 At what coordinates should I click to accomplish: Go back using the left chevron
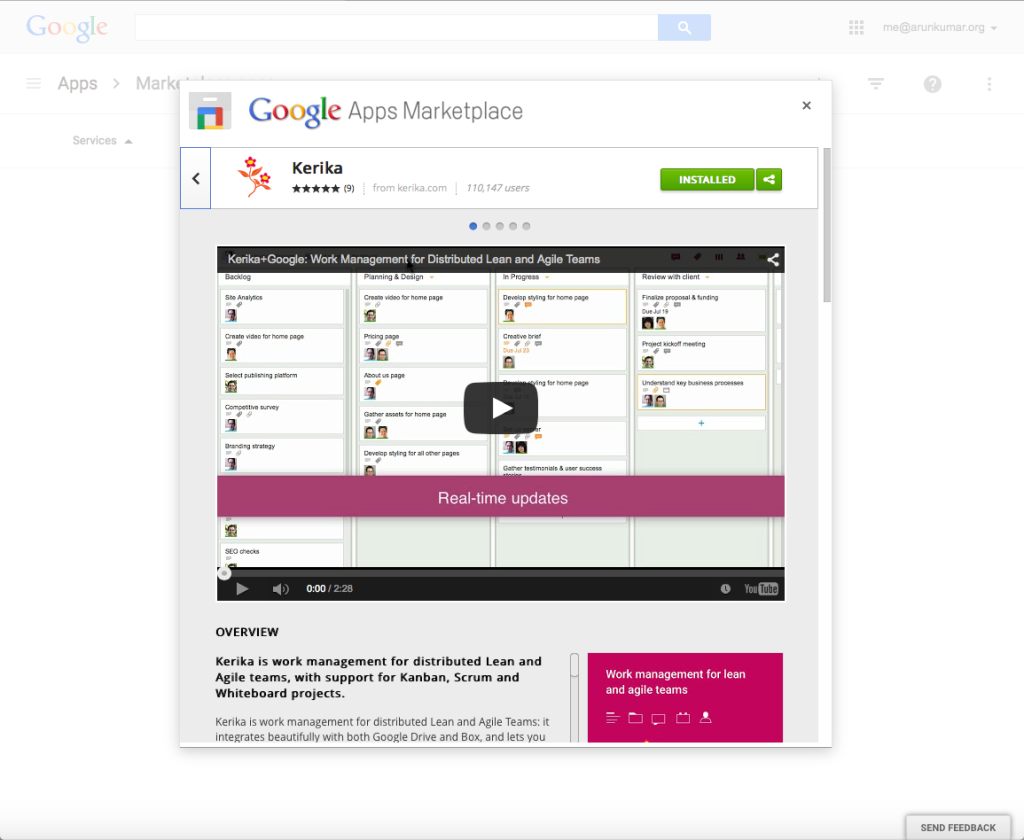[195, 178]
